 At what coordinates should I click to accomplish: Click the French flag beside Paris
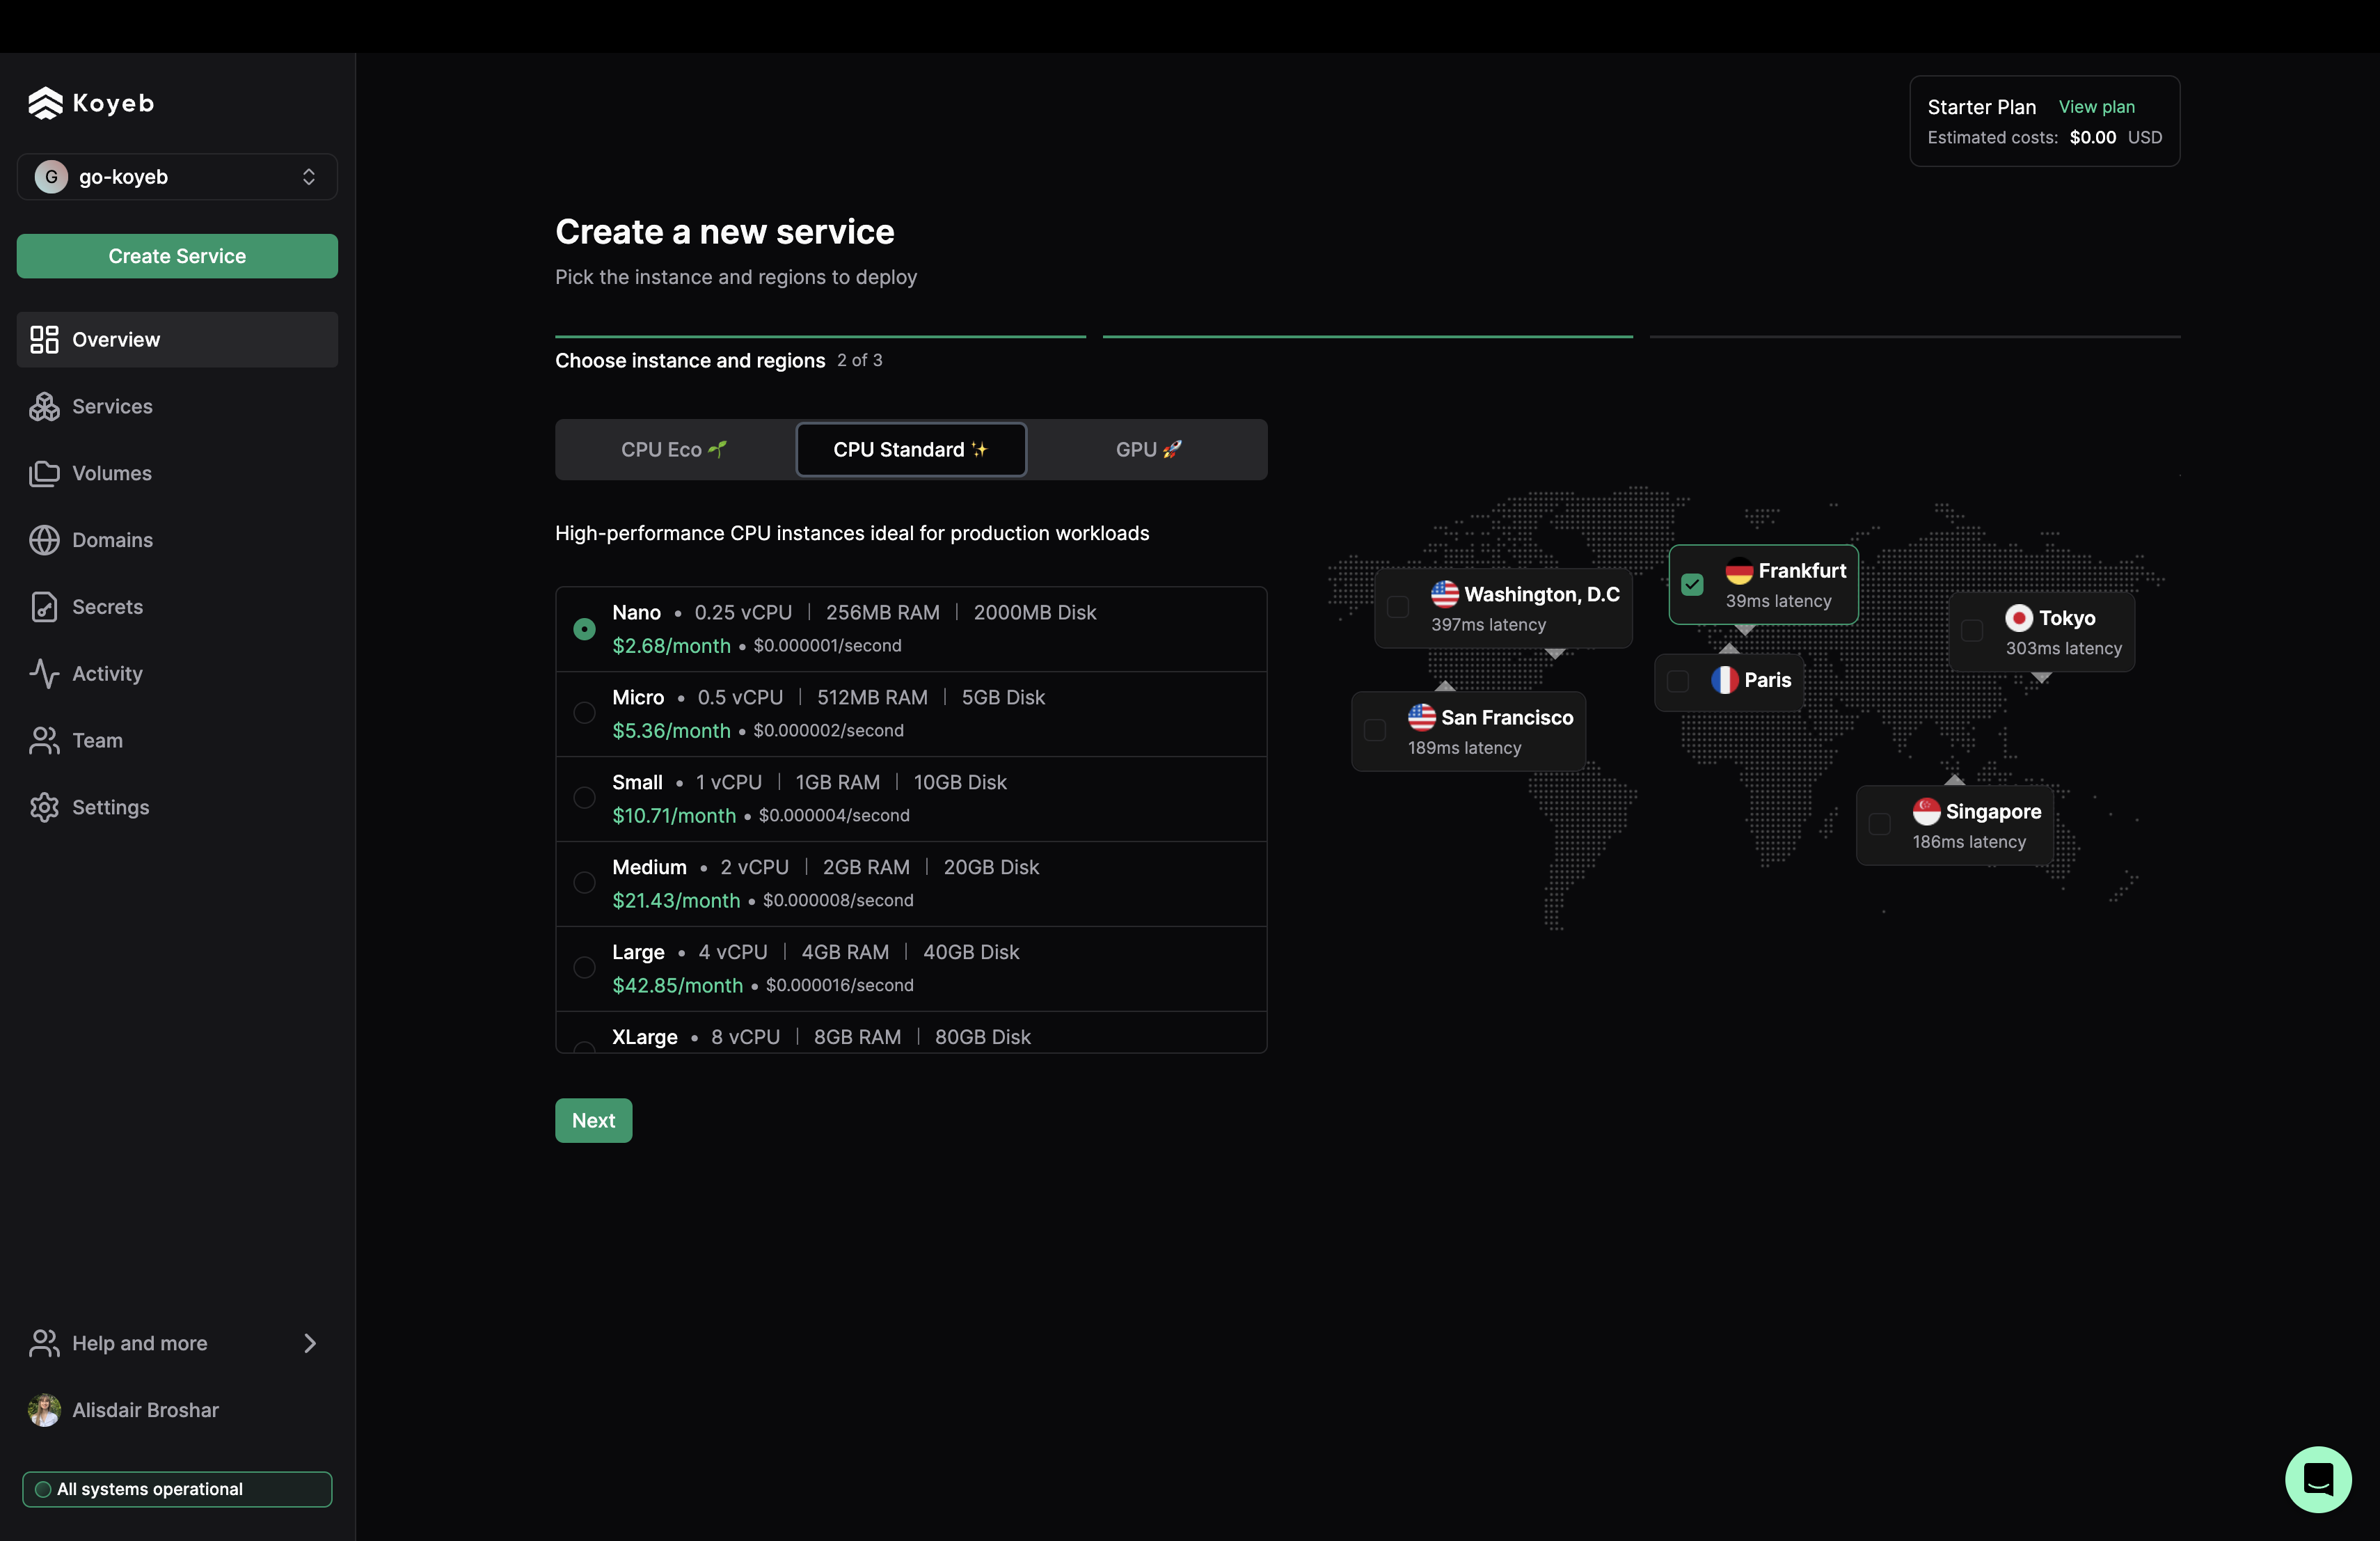pyautogui.click(x=1724, y=680)
